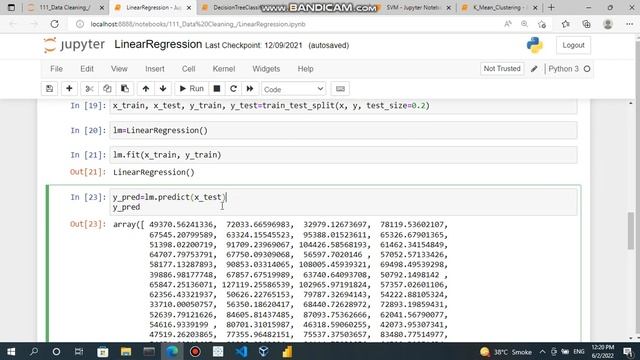640x360 pixels.
Task: Cut selected cells with scissors icon
Action: pyautogui.click(x=89, y=89)
